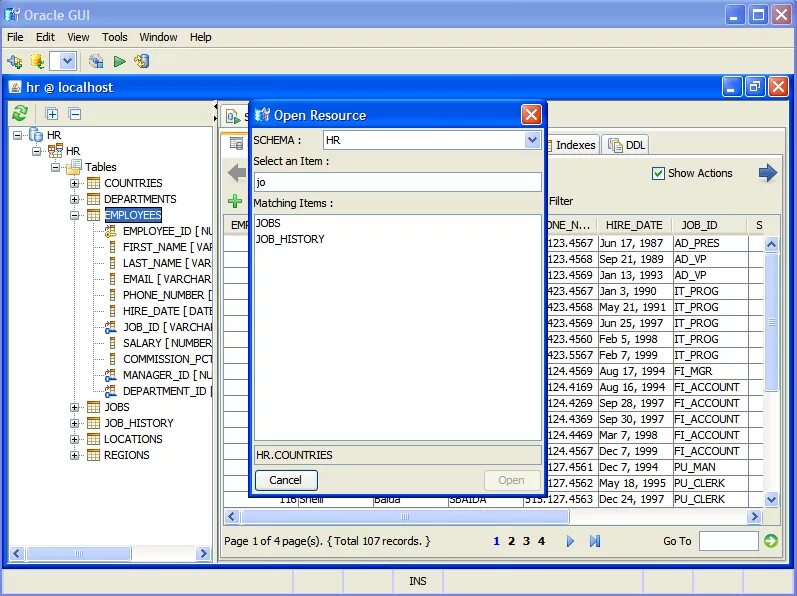Click the Open Resource gears toolbar icon
Viewport: 797px width, 596px height.
[x=96, y=61]
